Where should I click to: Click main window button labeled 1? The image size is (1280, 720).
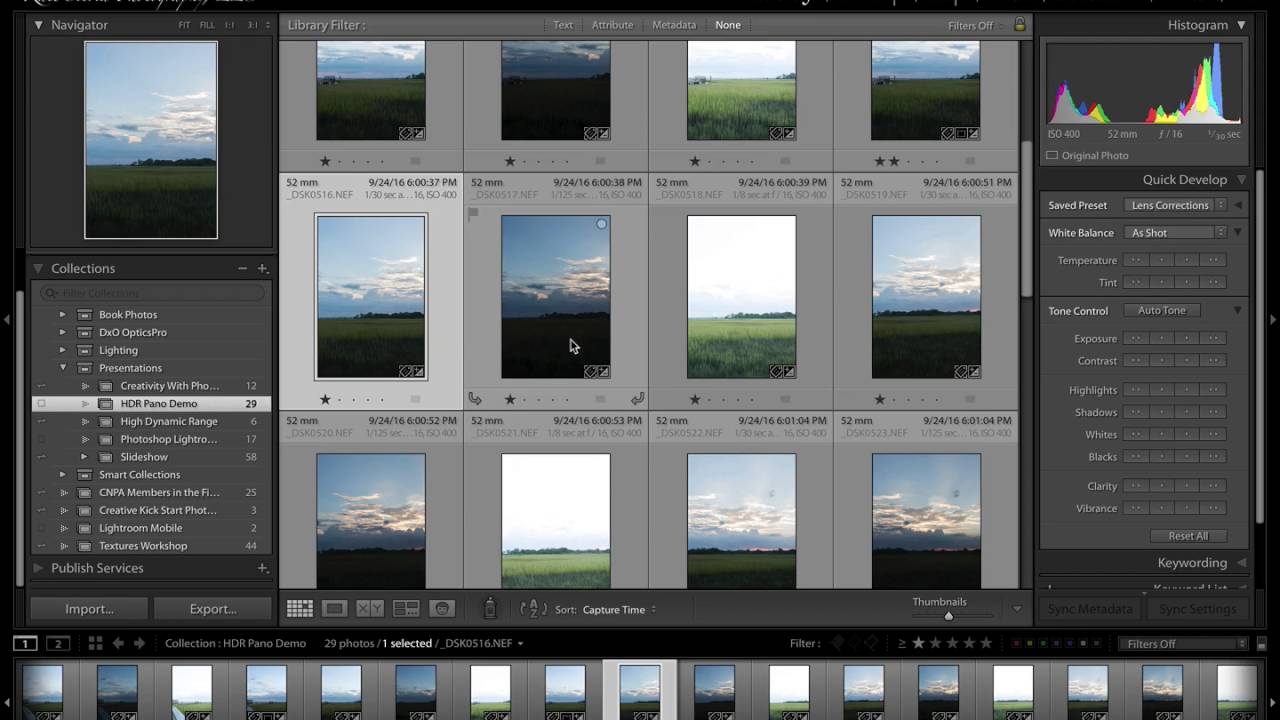[x=25, y=643]
